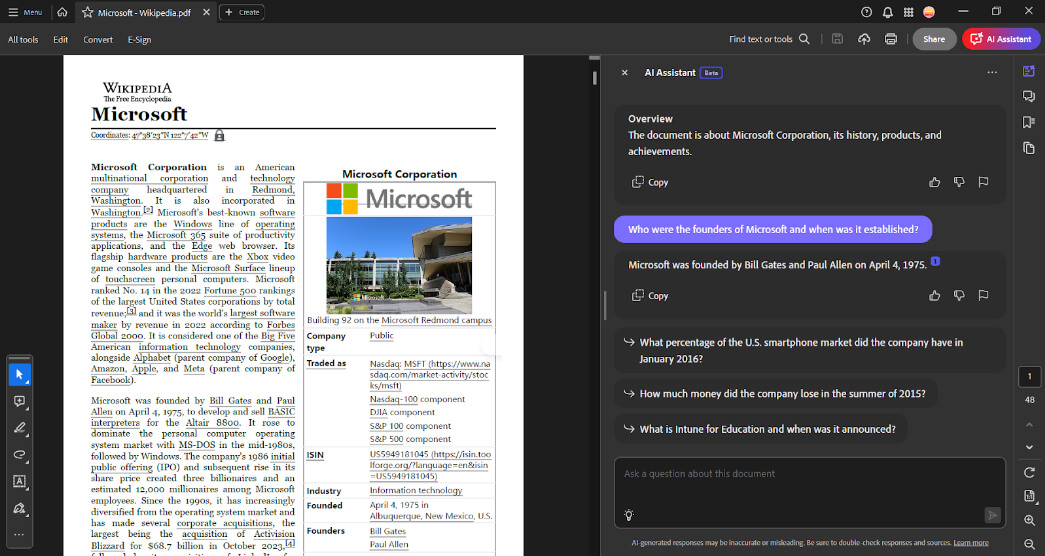The image size is (1045, 556).
Task: Go to next page arrow
Action: click(x=1029, y=447)
